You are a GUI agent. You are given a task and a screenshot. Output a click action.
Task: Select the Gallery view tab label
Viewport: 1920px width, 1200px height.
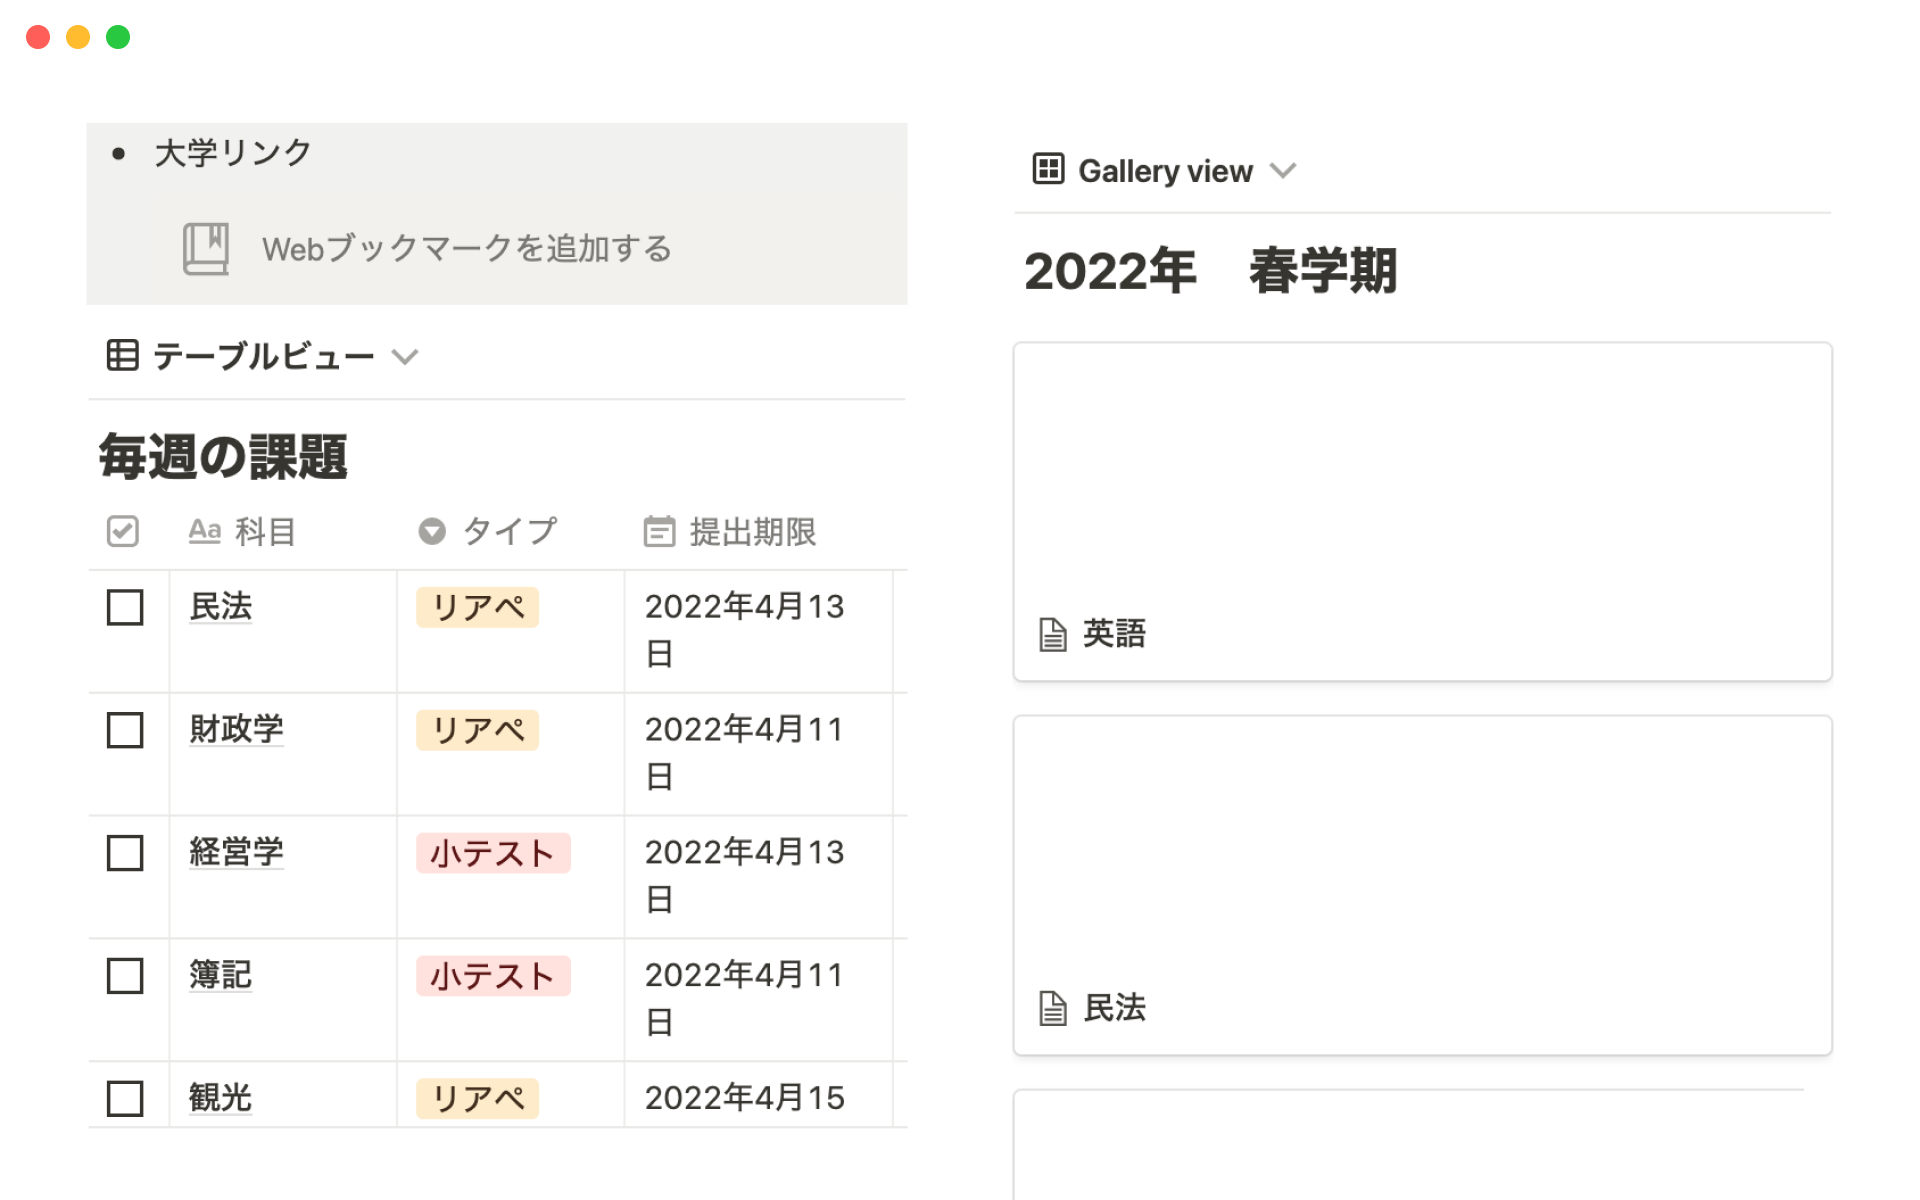coord(1165,171)
